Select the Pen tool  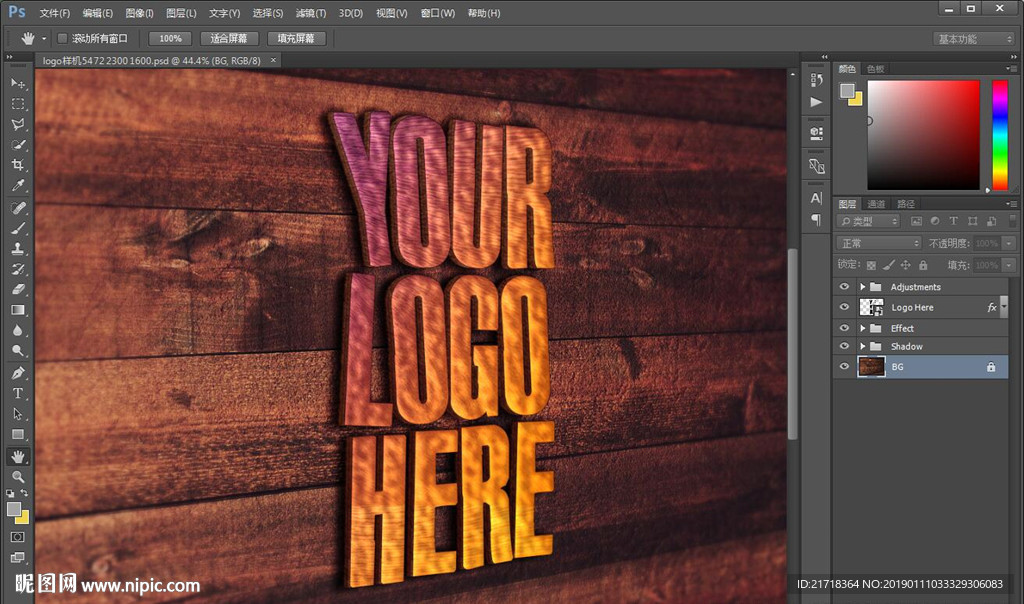(x=18, y=373)
